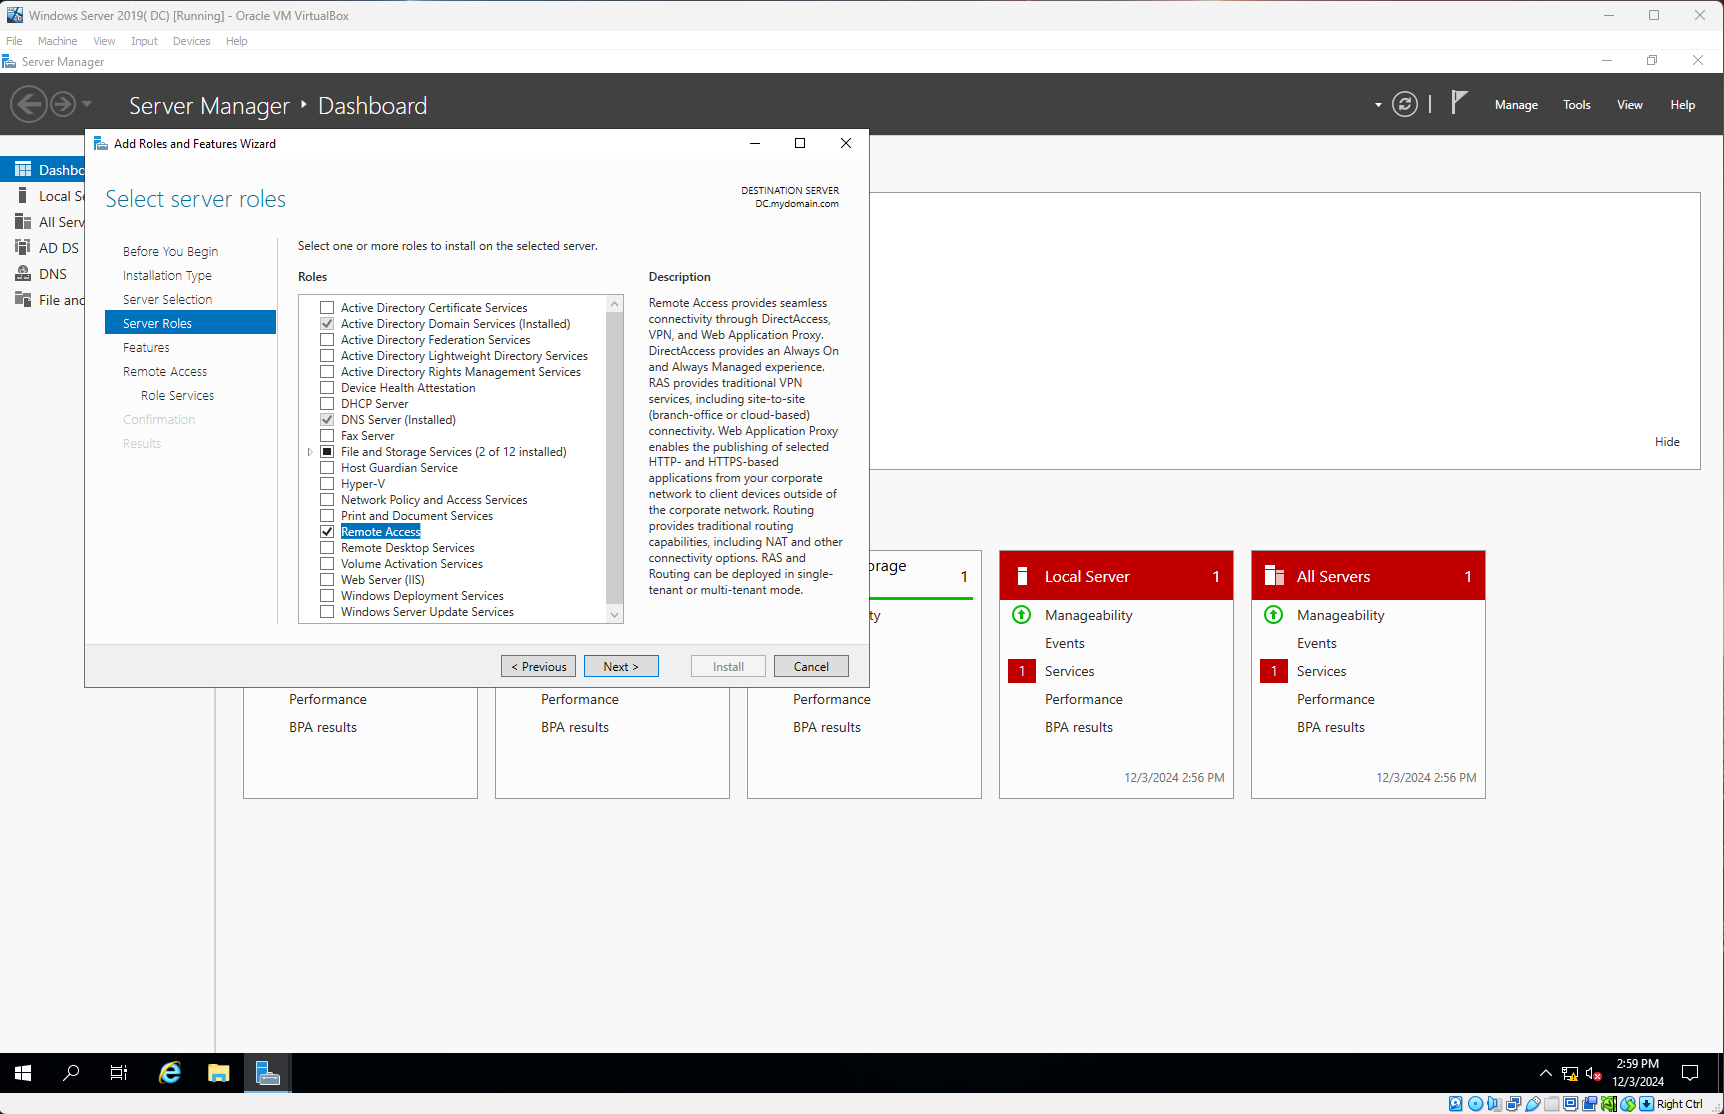
Task: Open Events in the Local Server tile
Action: 1065,643
